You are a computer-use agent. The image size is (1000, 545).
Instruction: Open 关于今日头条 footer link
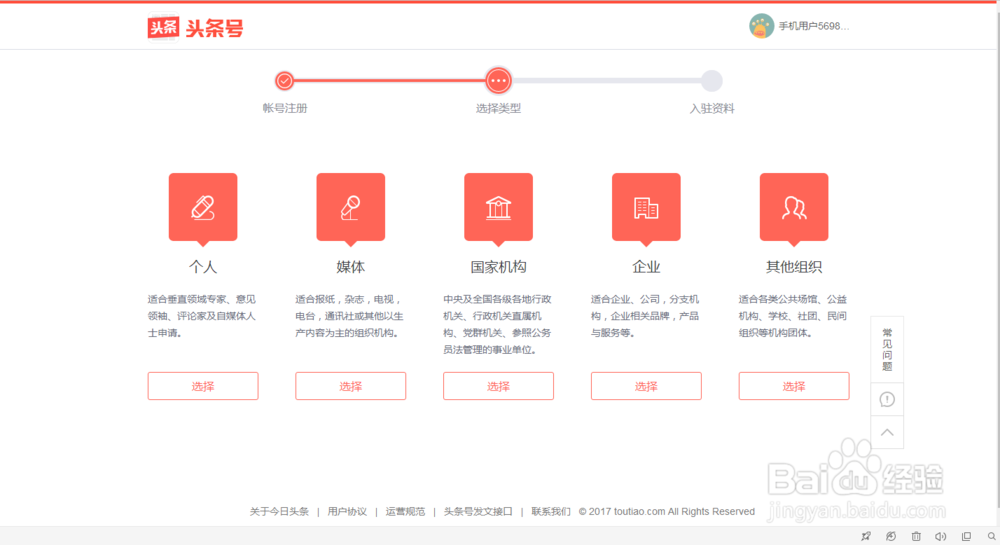pyautogui.click(x=279, y=511)
